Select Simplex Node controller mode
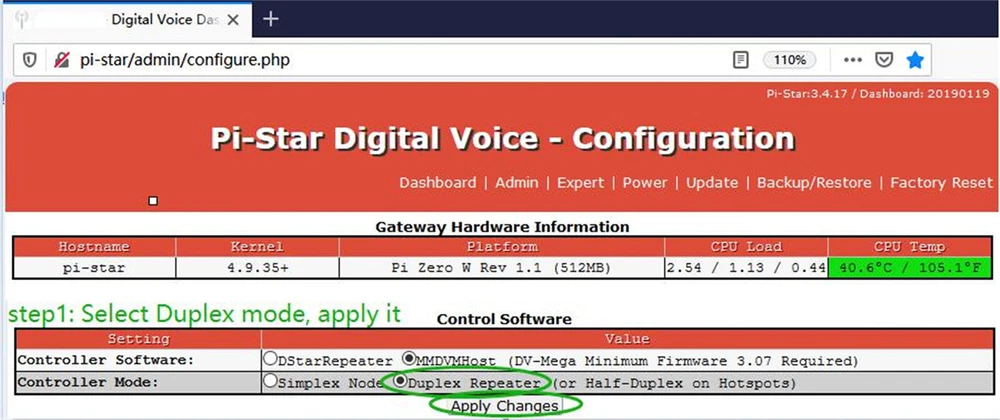The width and height of the screenshot is (1000, 420). (x=270, y=381)
